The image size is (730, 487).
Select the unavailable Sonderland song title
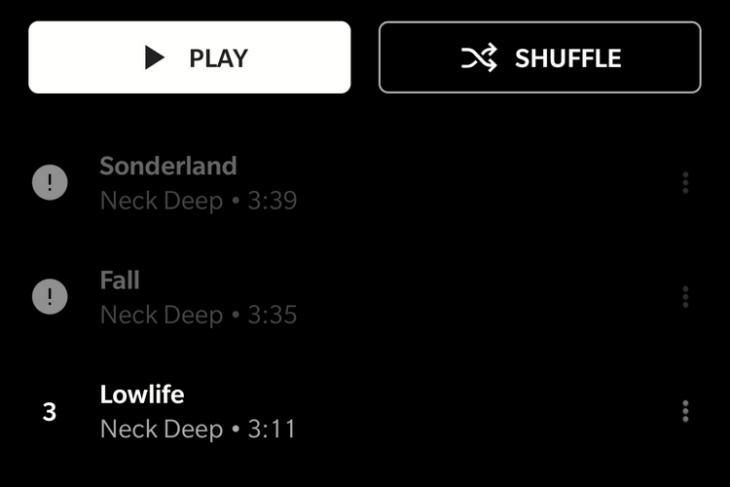pyautogui.click(x=169, y=166)
